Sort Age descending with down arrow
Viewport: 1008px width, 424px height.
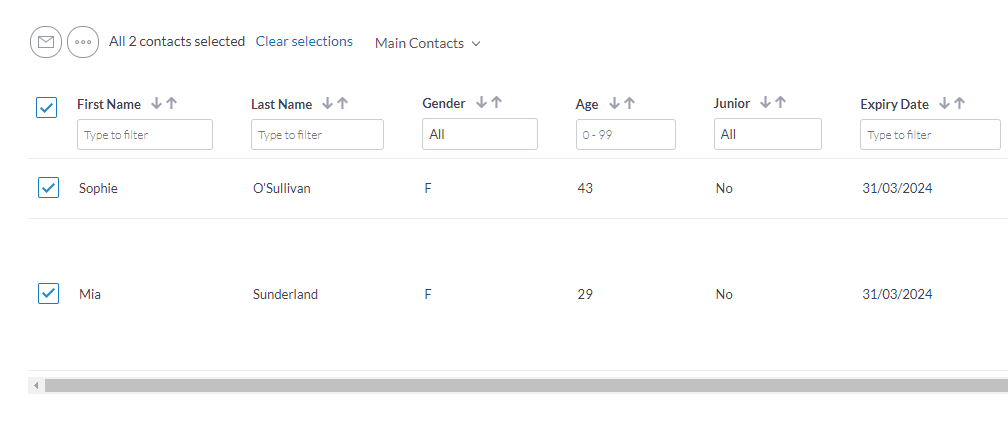click(614, 103)
